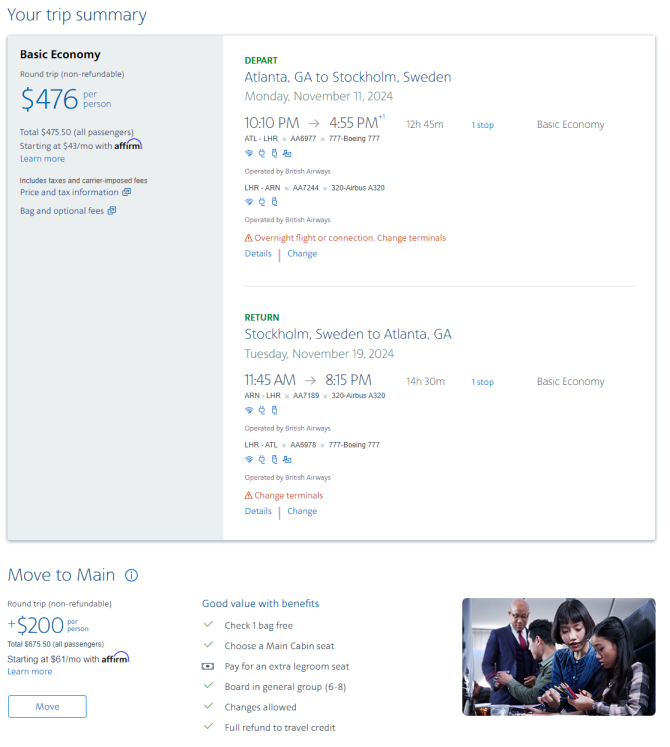670x747 pixels.
Task: Click the 10:10 PM departure time
Action: tap(272, 123)
